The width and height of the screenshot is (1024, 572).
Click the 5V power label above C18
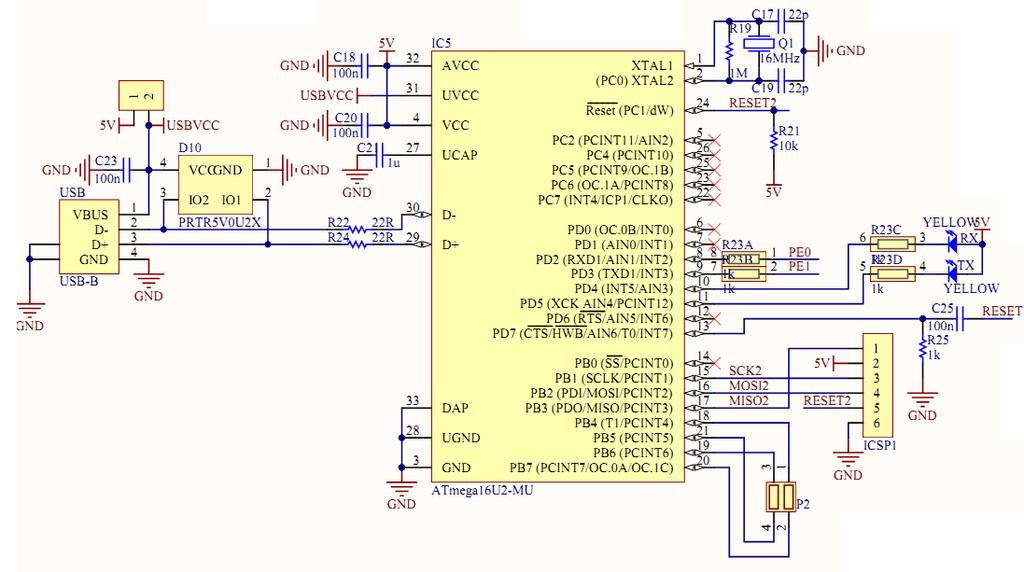pyautogui.click(x=387, y=44)
